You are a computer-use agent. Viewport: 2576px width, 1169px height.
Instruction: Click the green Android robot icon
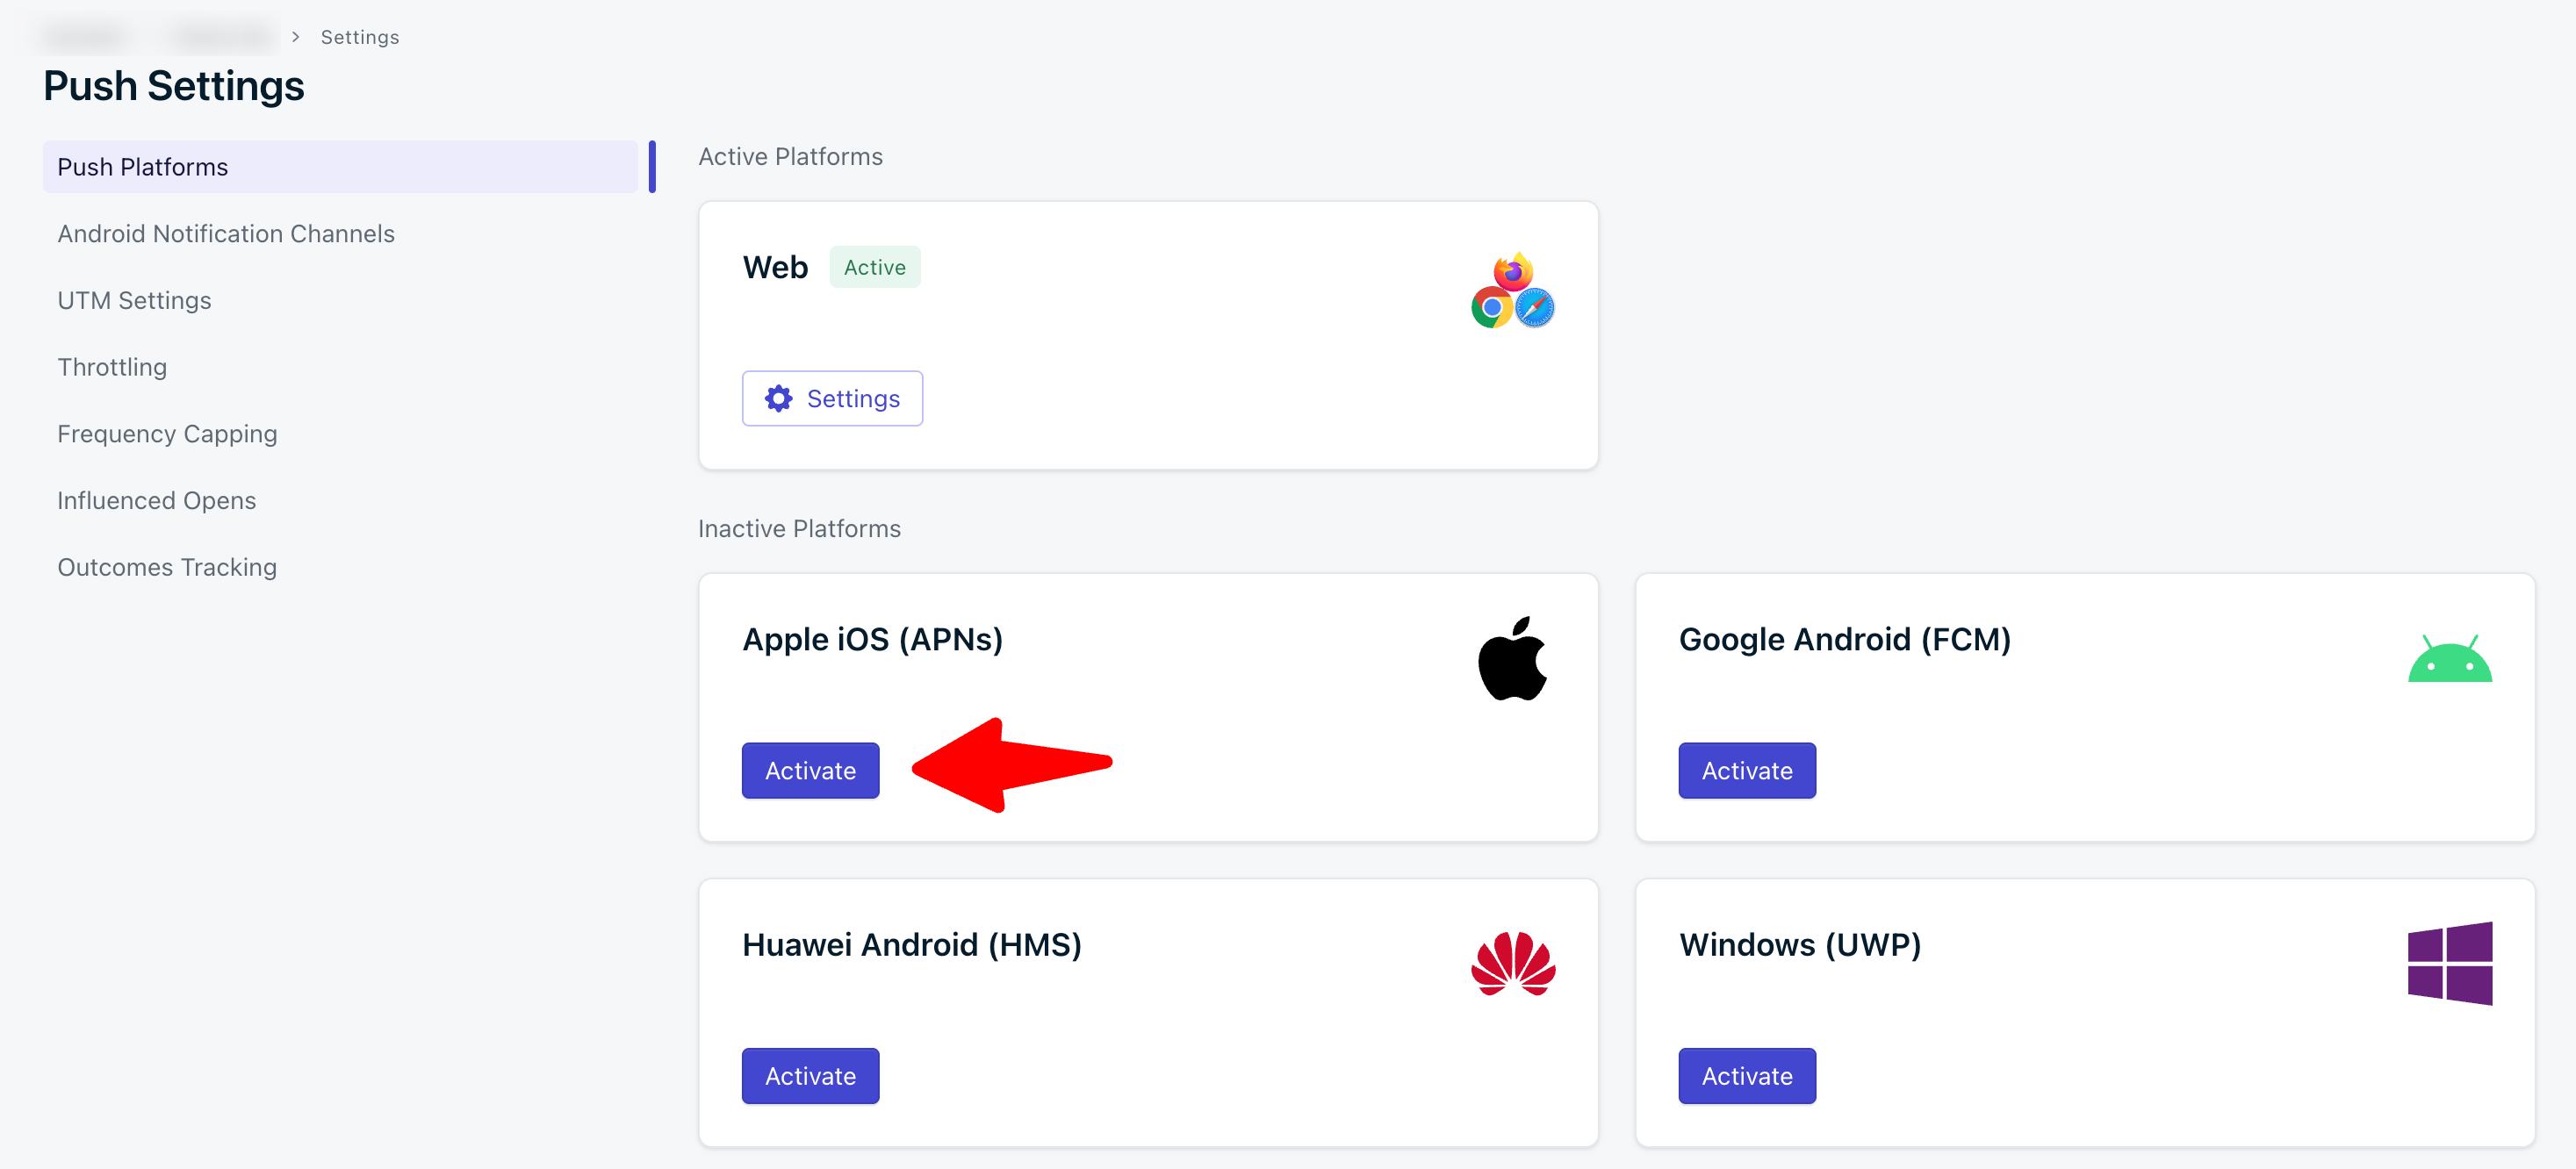(x=2449, y=659)
